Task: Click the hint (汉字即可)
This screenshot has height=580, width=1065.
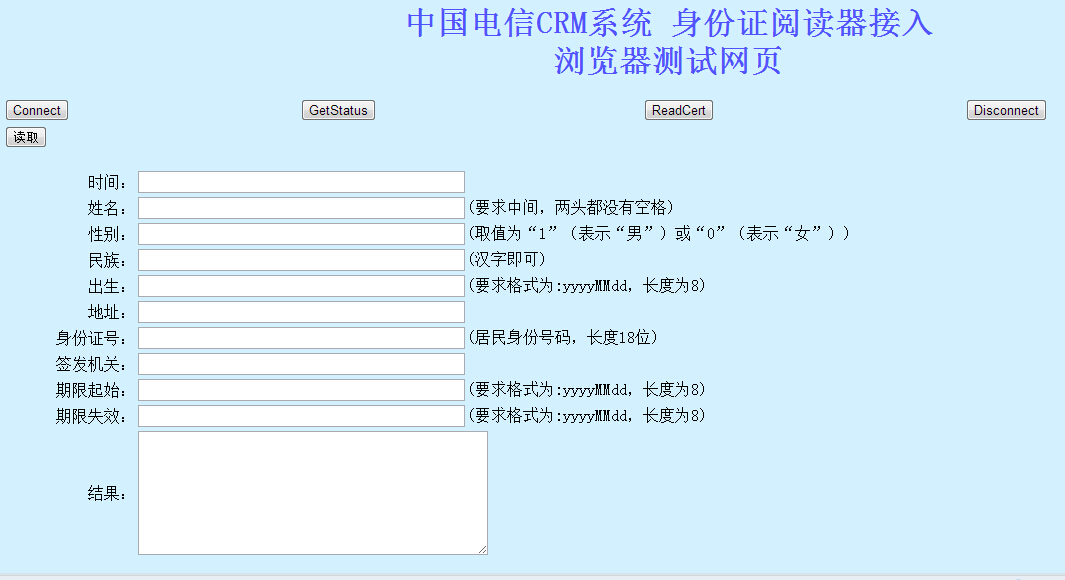Action: (507, 259)
